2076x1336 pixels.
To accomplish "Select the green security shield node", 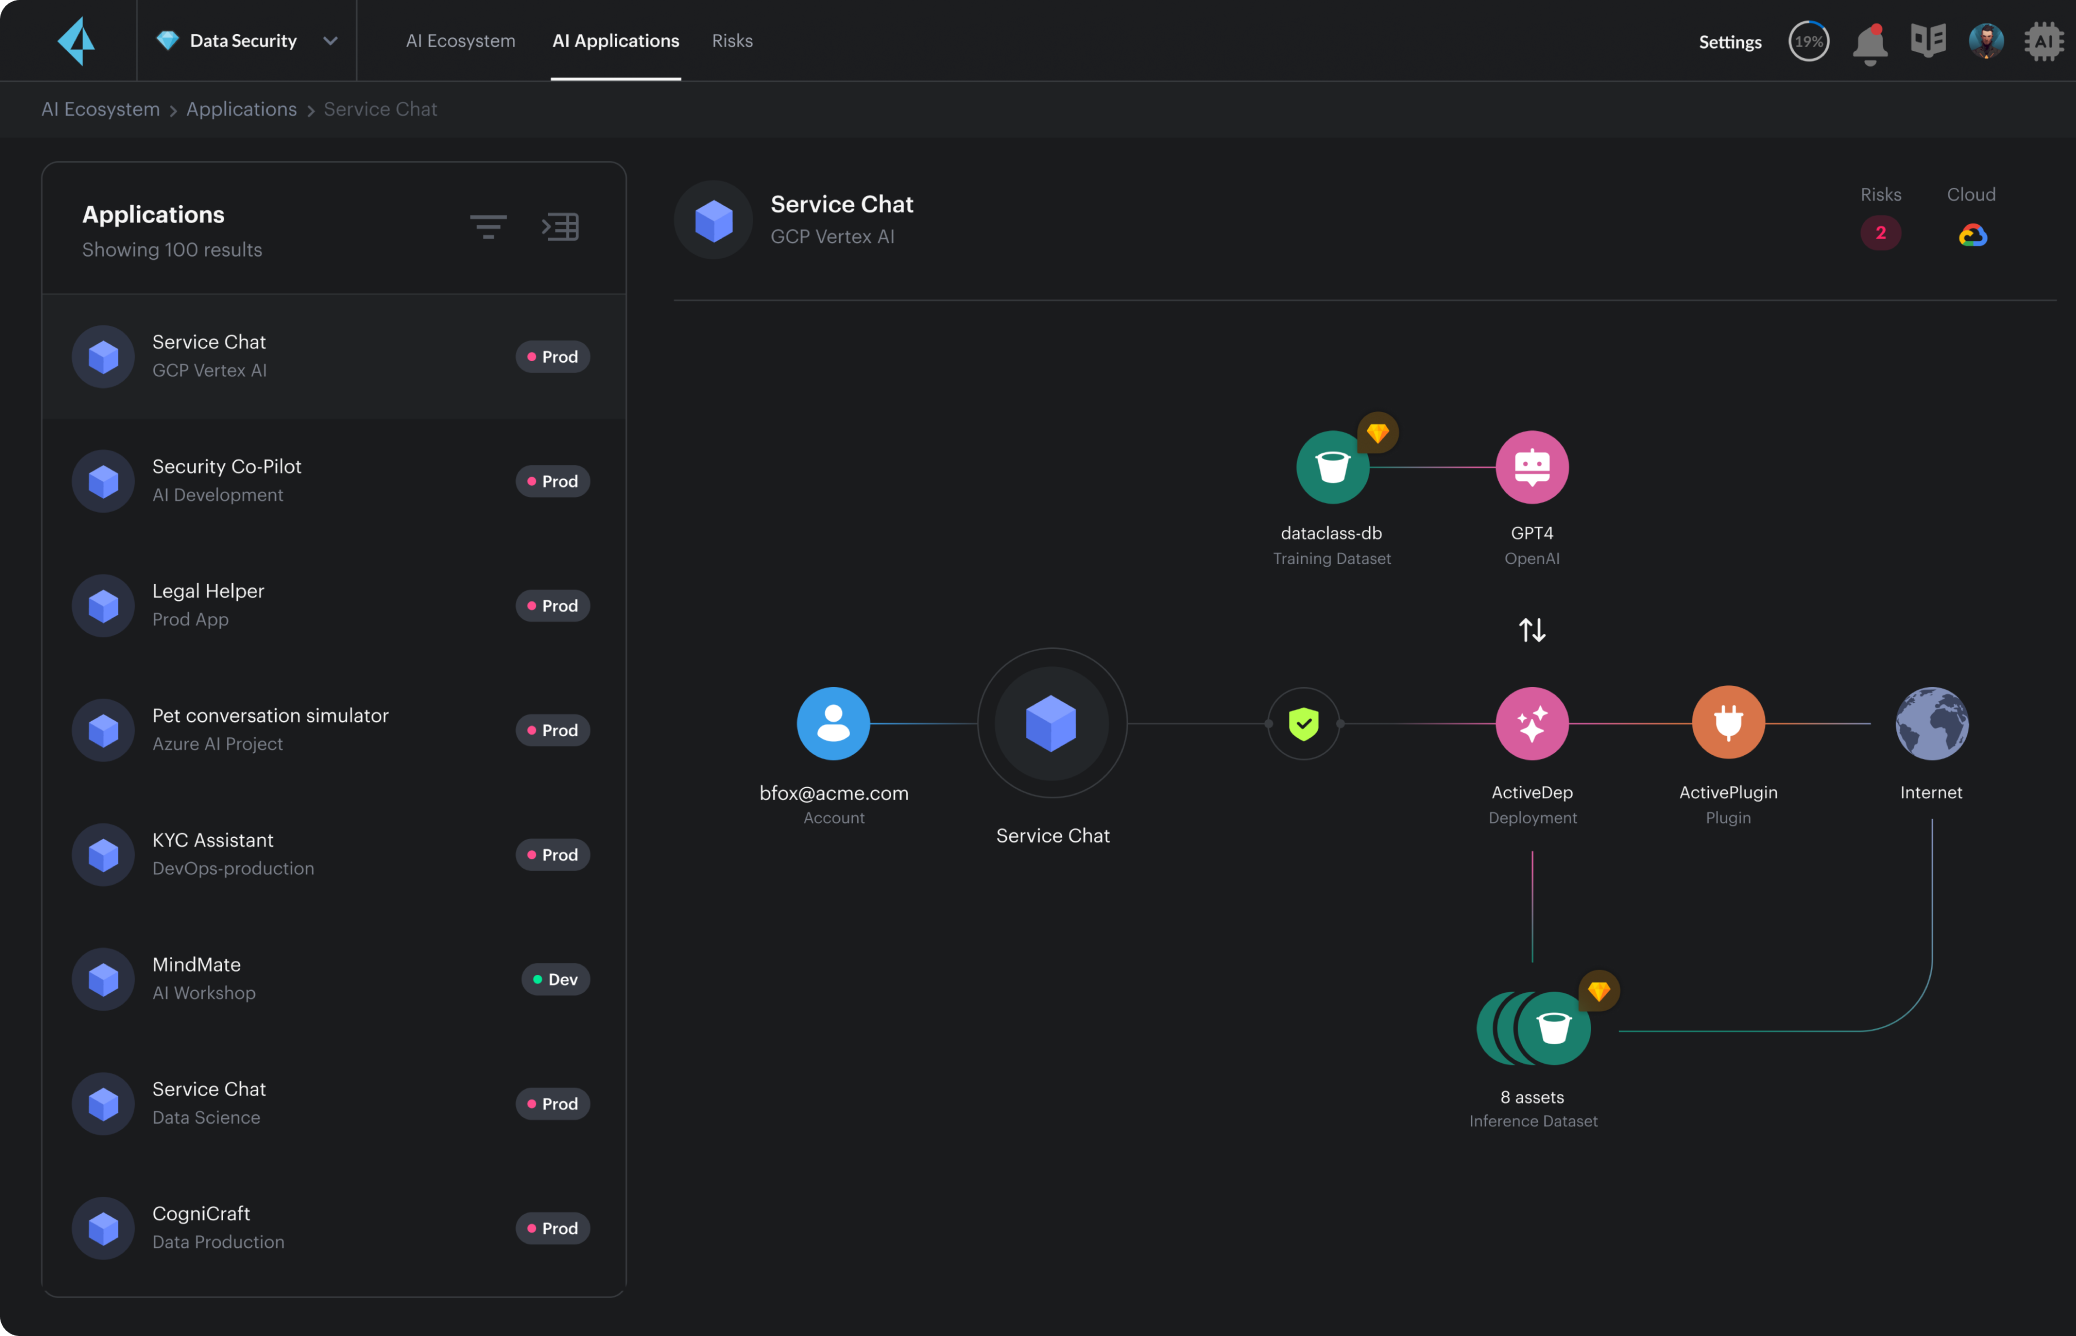I will coord(1303,723).
